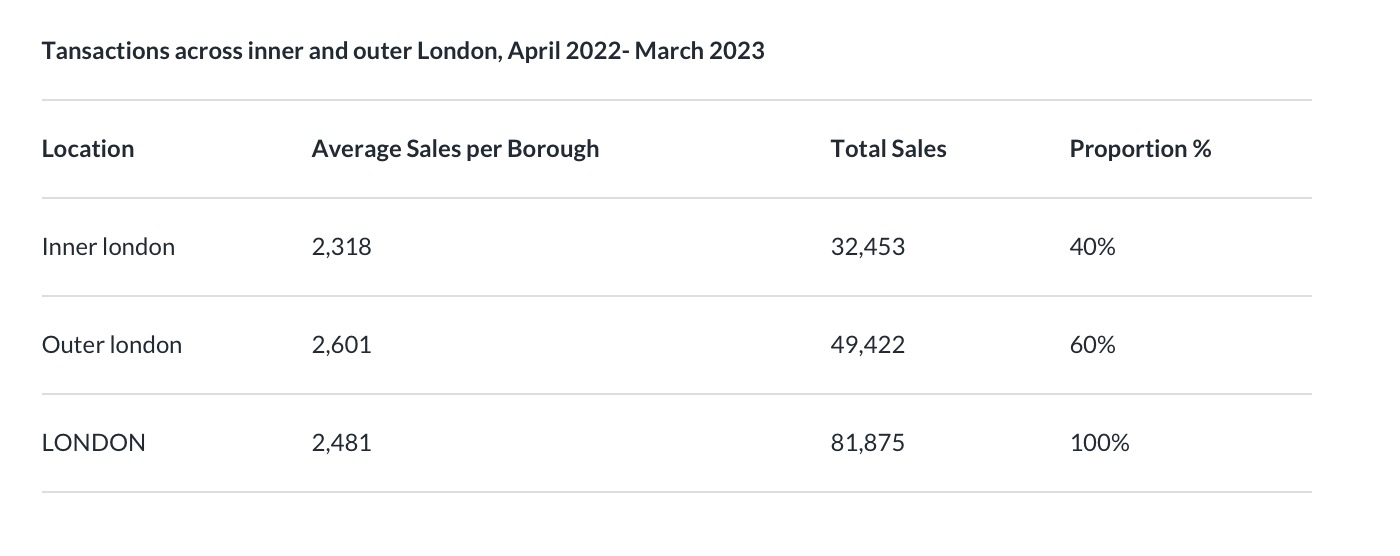Select the Proportion % column header
1400x556 pixels.
point(1140,149)
